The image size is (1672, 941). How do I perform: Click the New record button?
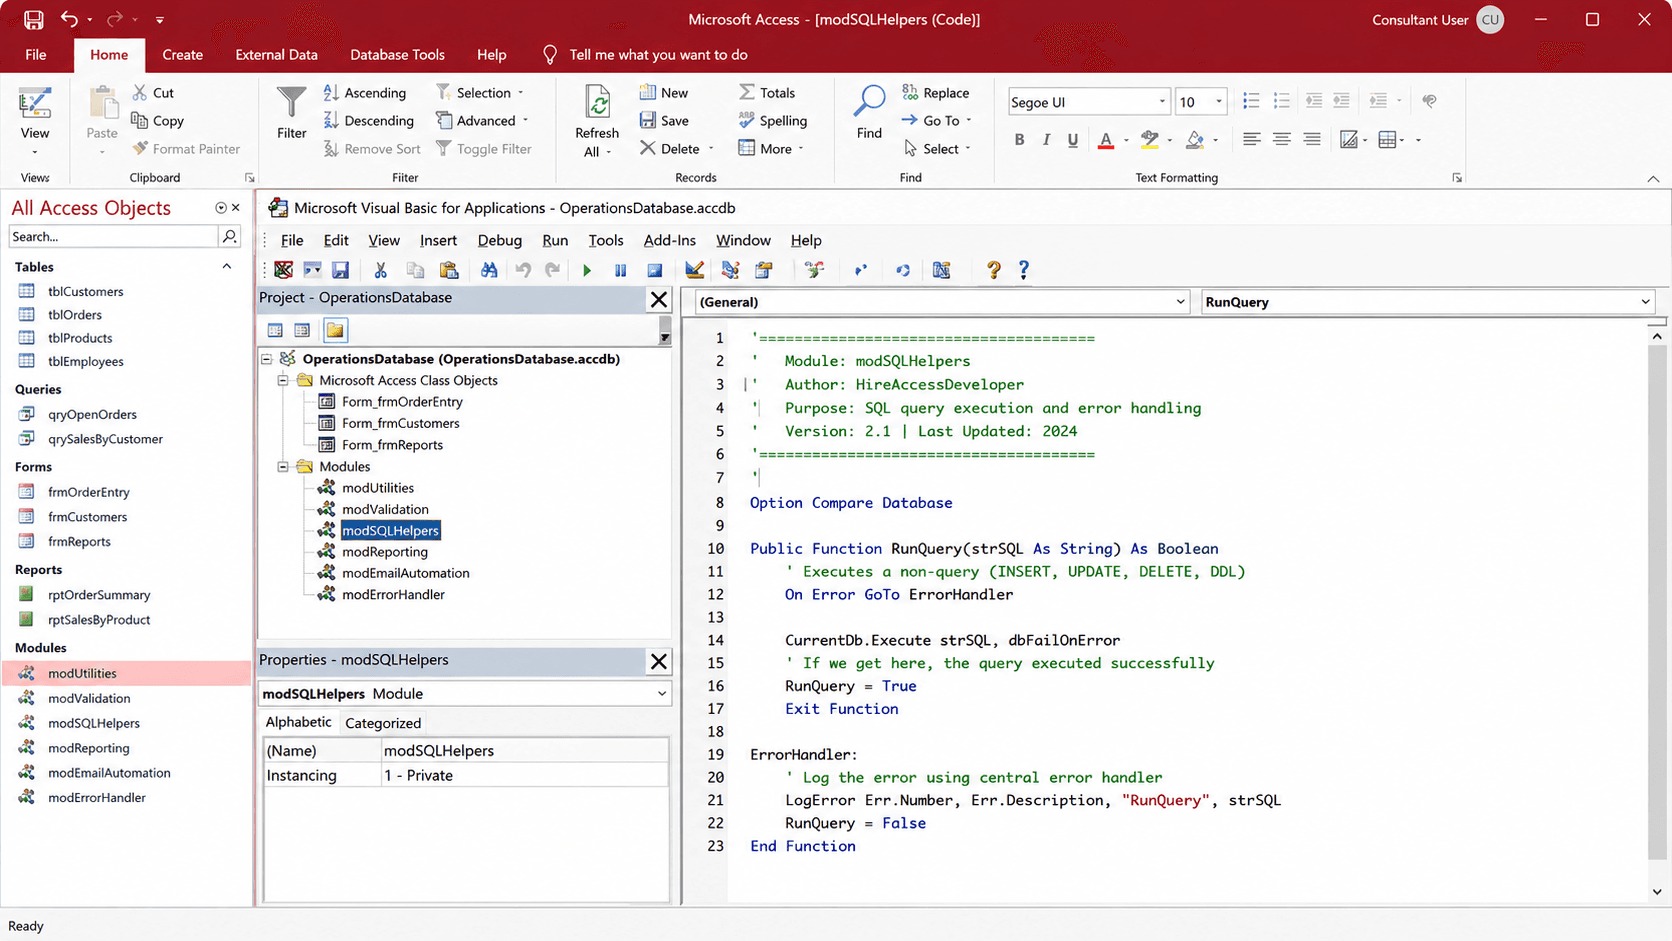coord(664,93)
